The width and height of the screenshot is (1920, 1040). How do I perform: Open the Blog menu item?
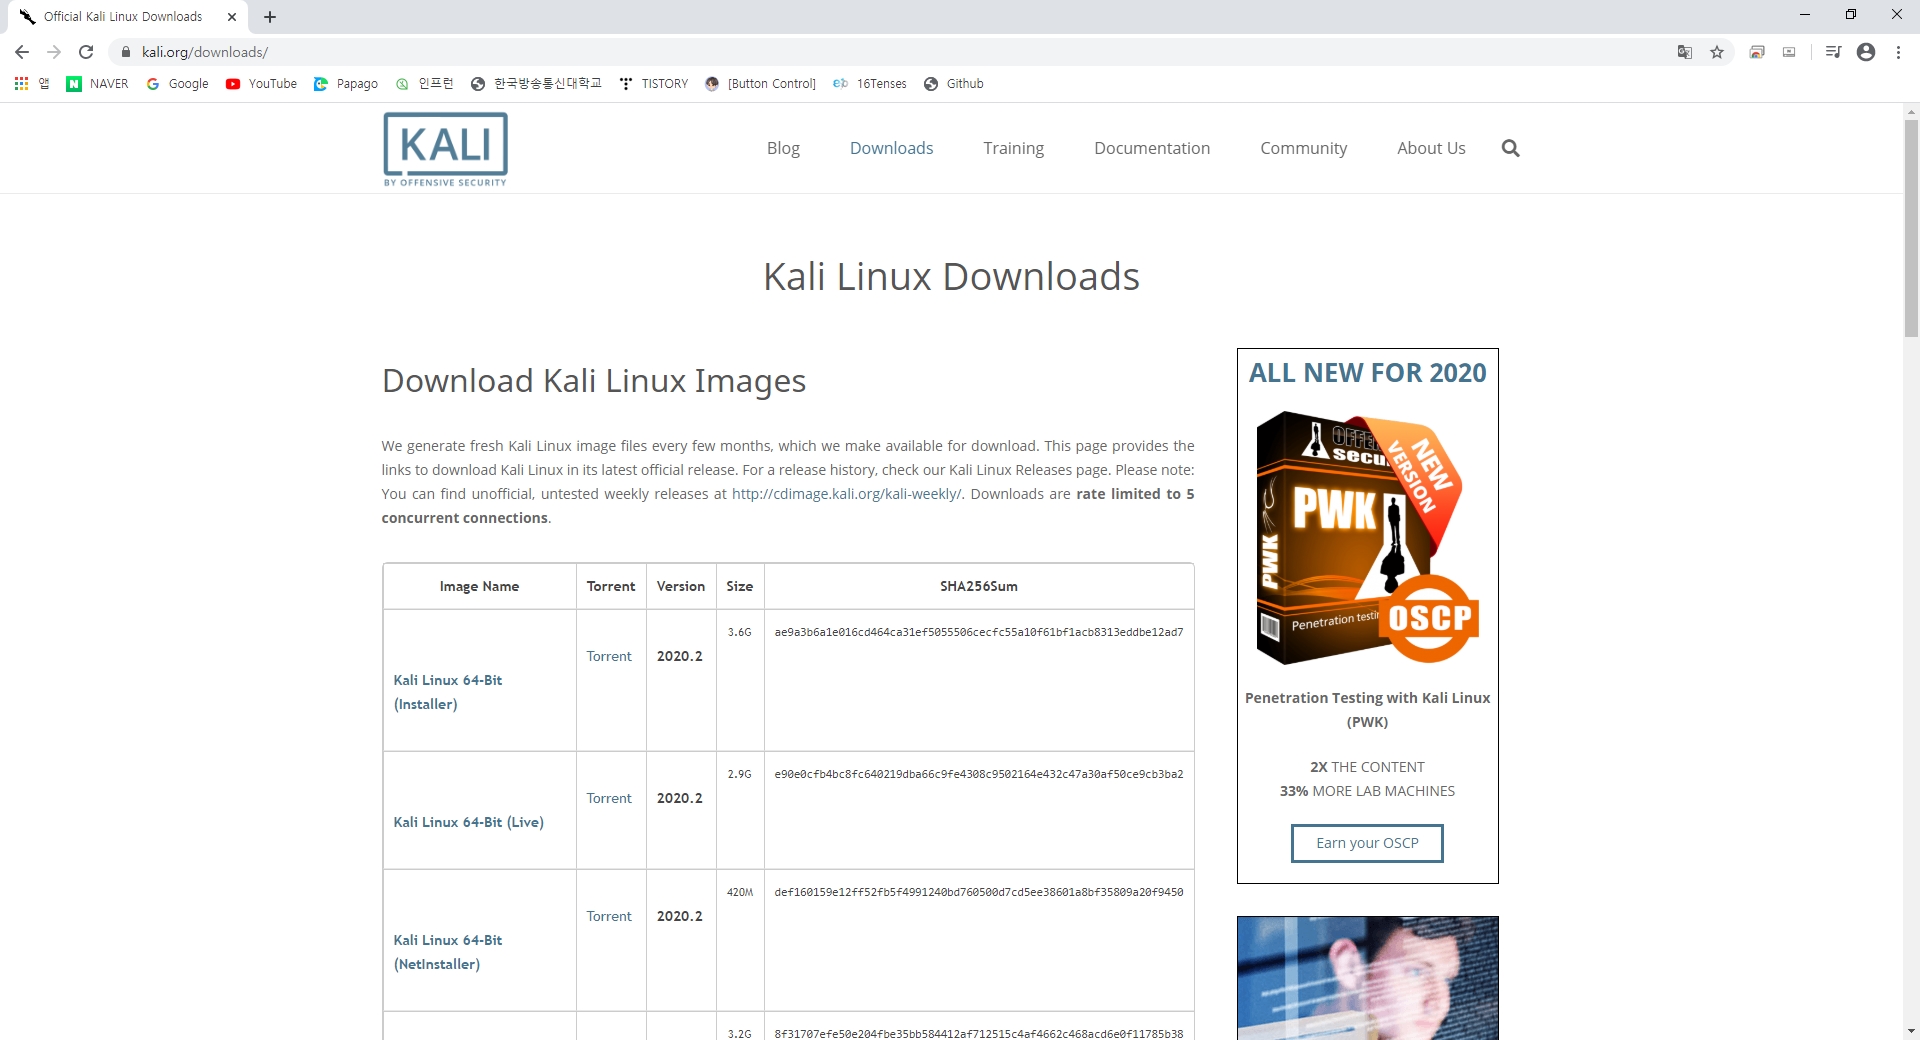[x=783, y=148]
